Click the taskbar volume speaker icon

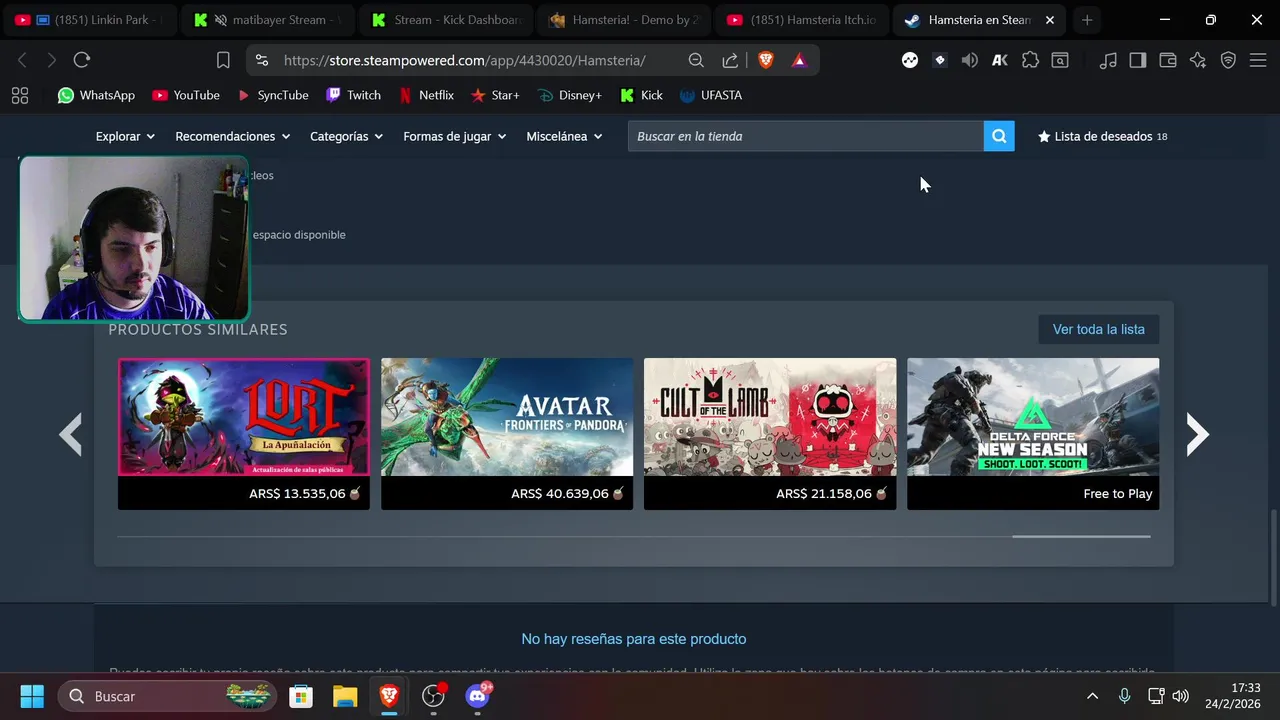[x=1181, y=696]
